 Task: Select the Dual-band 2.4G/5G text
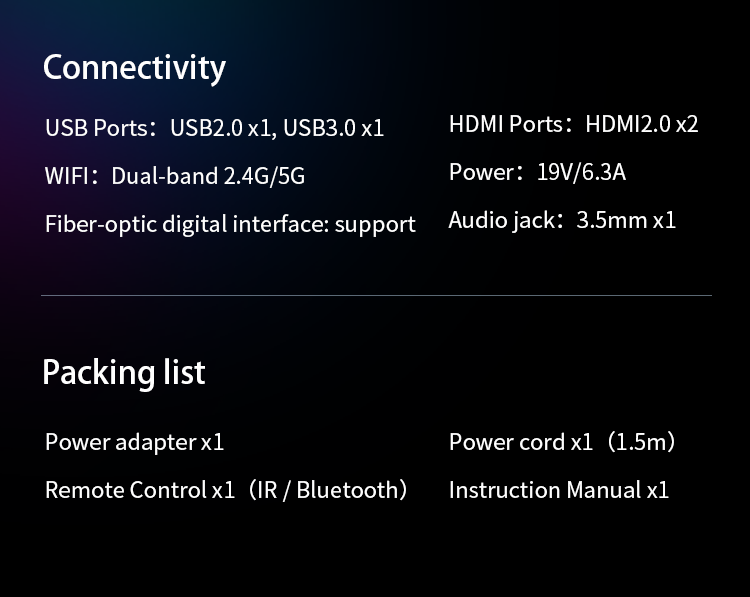[x=208, y=177]
